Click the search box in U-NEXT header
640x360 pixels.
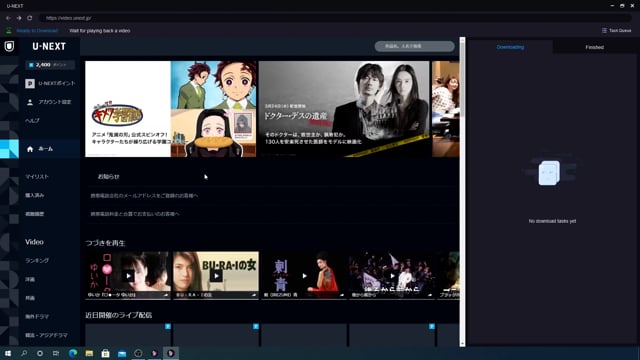pos(414,46)
